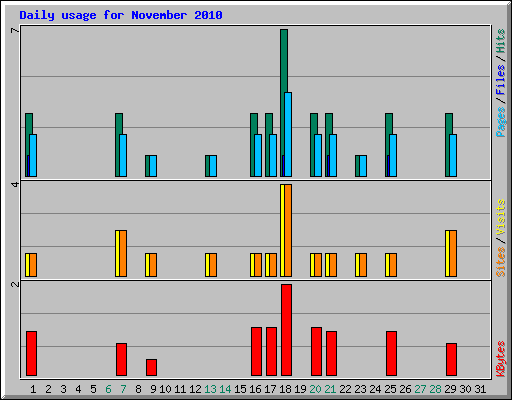Select the orange Sites bar for day 23

click(x=363, y=265)
